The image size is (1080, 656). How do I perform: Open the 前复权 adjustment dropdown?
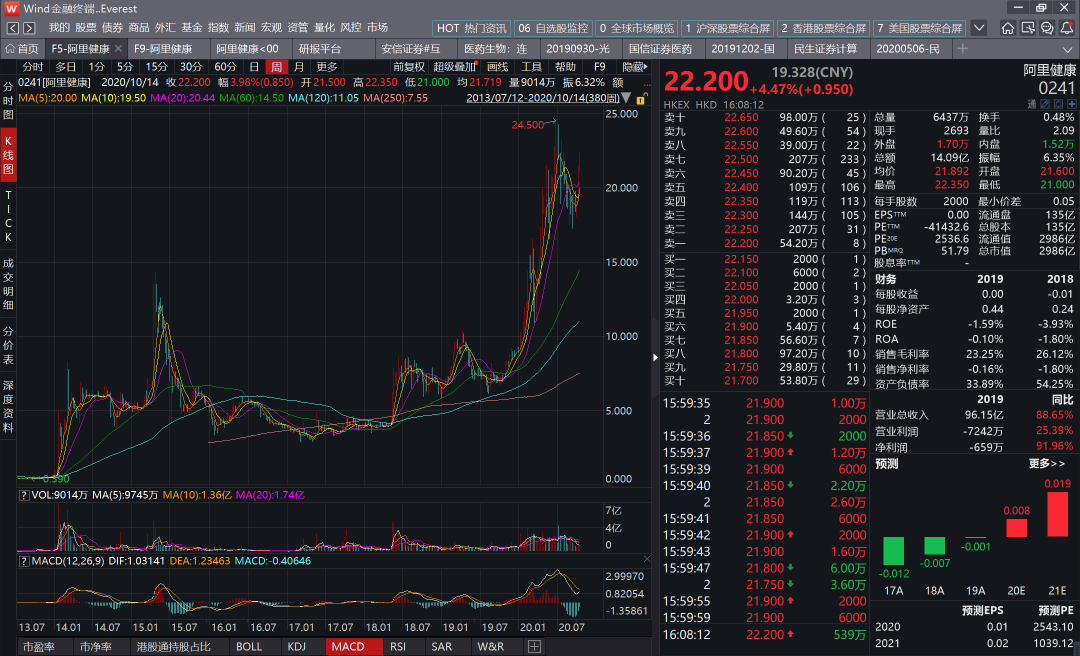409,67
